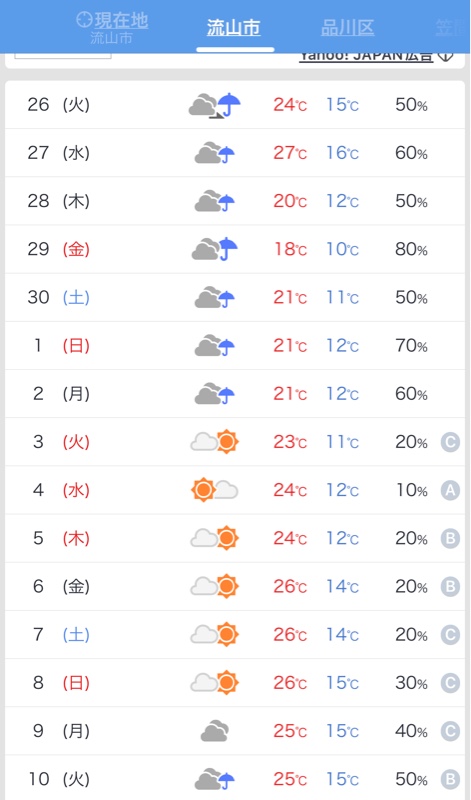471x800 pixels.
Task: Click the reliability B badge for day 5
Action: 450,538
